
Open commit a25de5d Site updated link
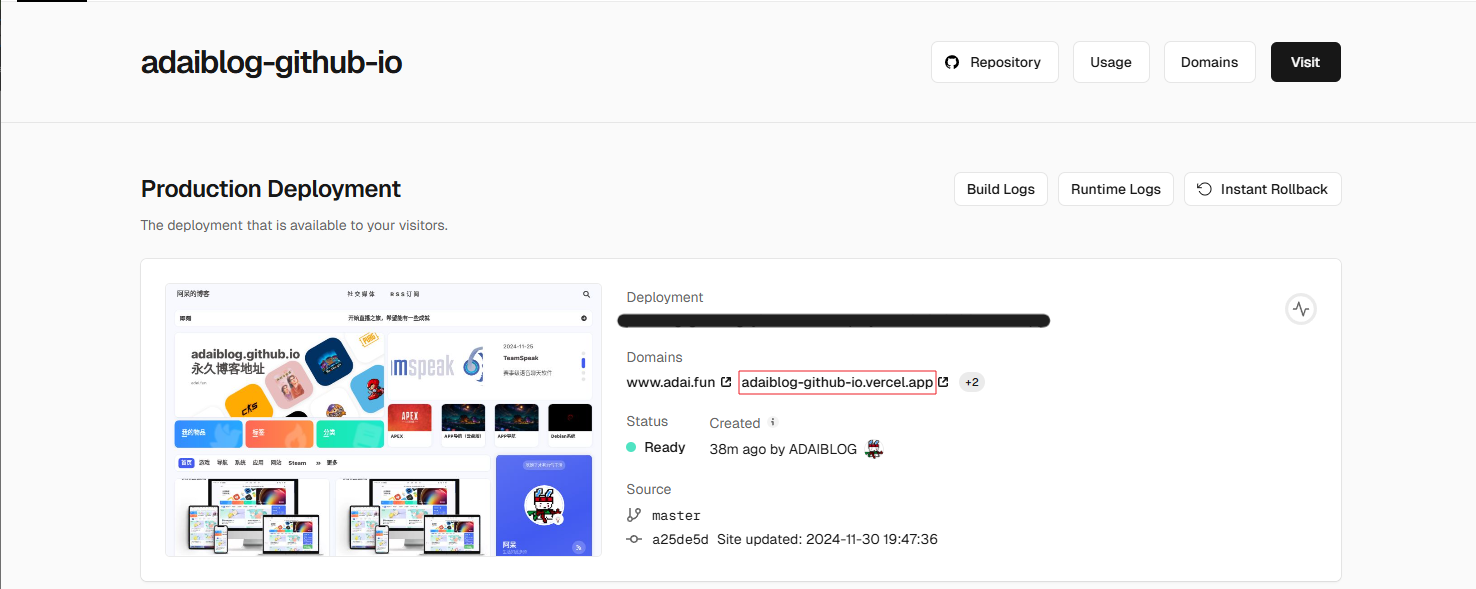tap(795, 539)
